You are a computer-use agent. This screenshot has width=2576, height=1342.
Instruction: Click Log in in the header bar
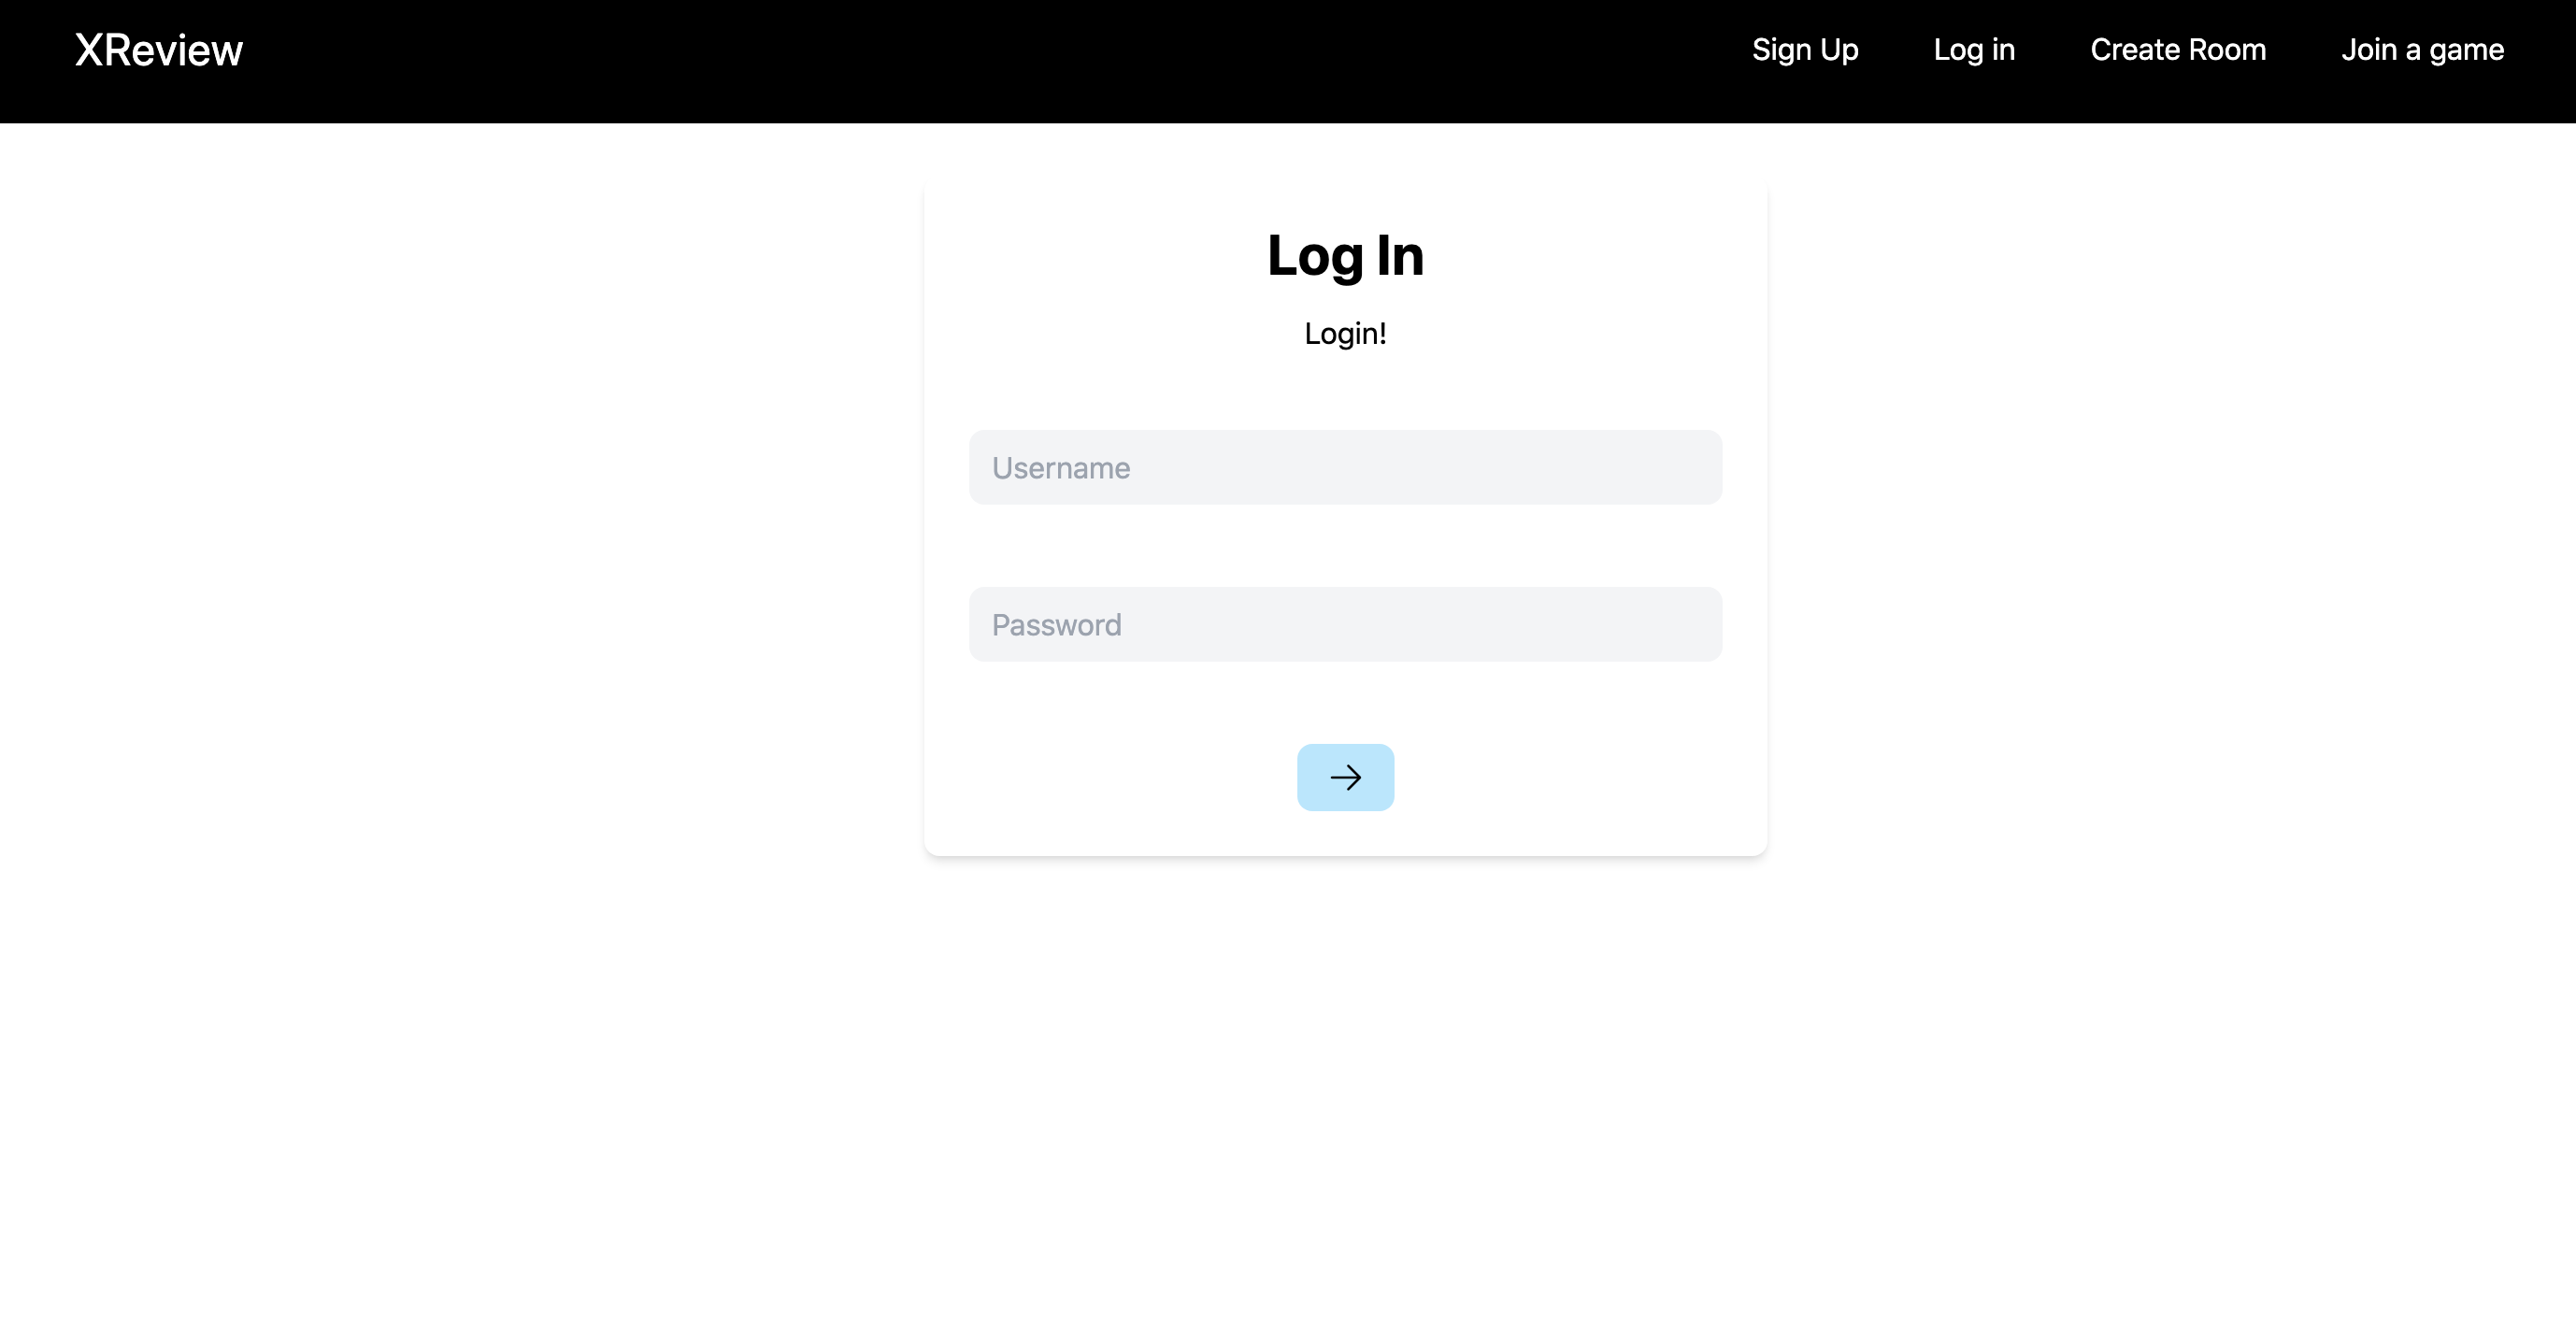[1973, 50]
